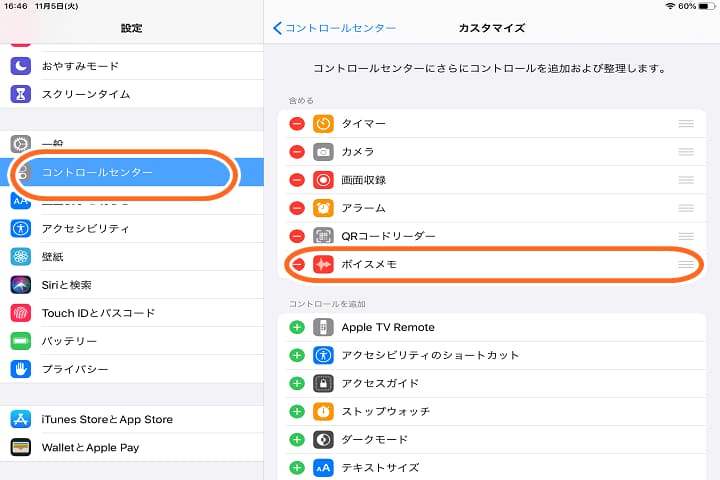Click the red Voice Memos waveform icon
The width and height of the screenshot is (720, 480).
point(323,264)
